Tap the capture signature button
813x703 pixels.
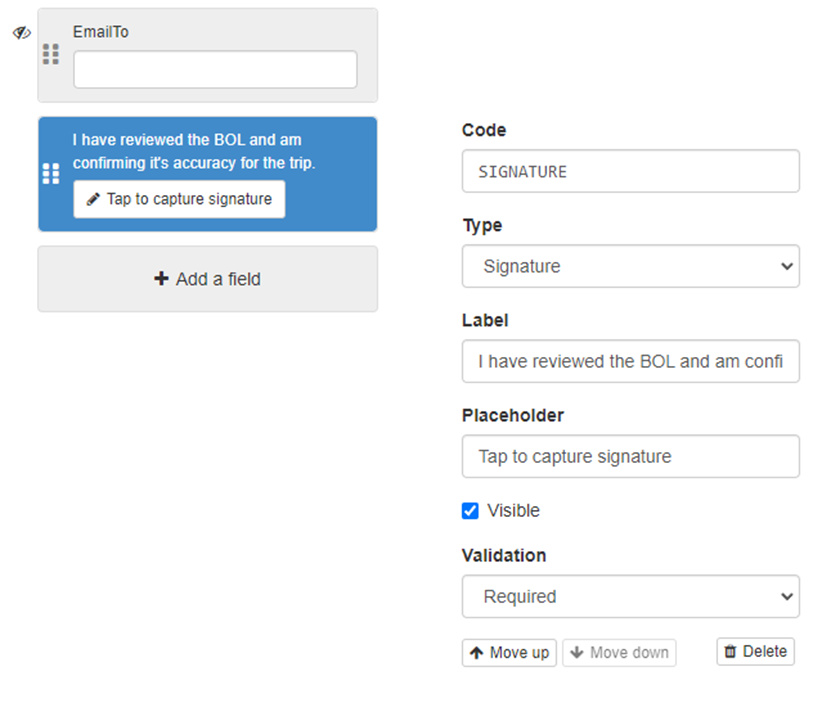coord(179,199)
